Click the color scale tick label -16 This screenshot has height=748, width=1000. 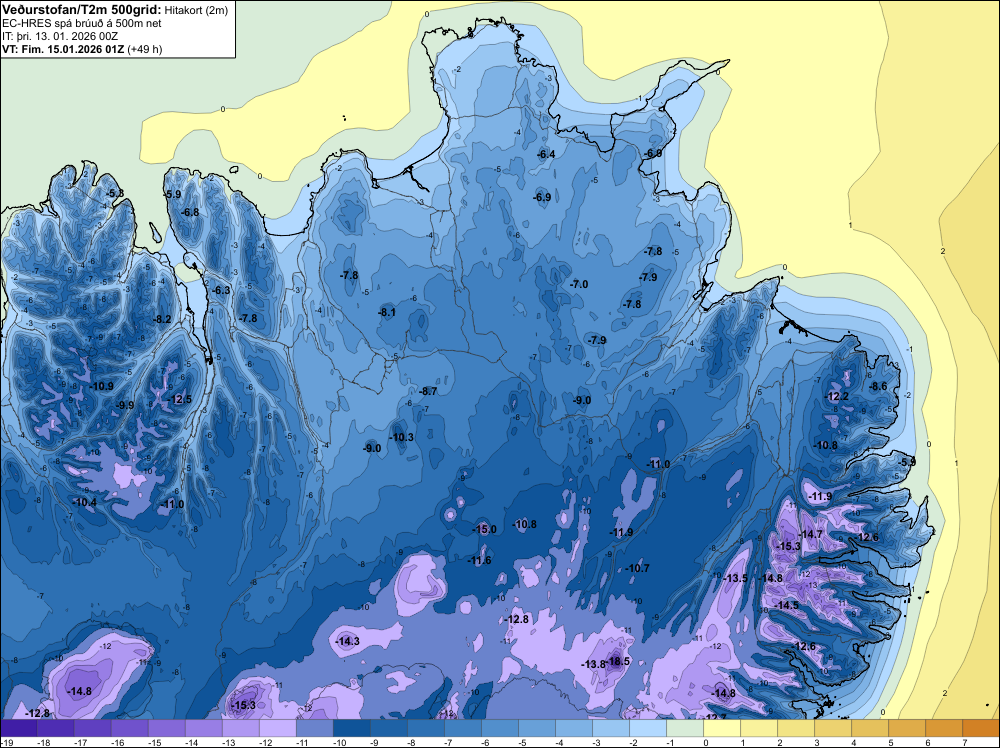click(x=118, y=742)
